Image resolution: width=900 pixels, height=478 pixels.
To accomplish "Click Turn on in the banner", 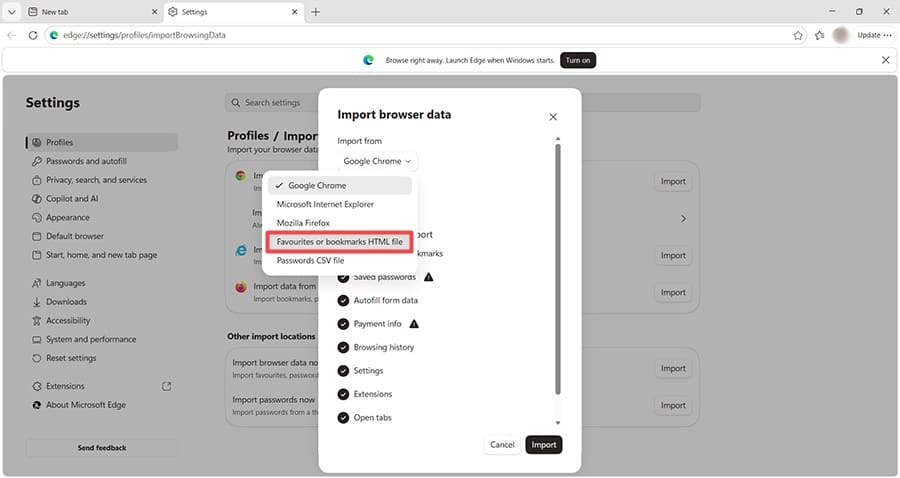I will click(x=577, y=60).
